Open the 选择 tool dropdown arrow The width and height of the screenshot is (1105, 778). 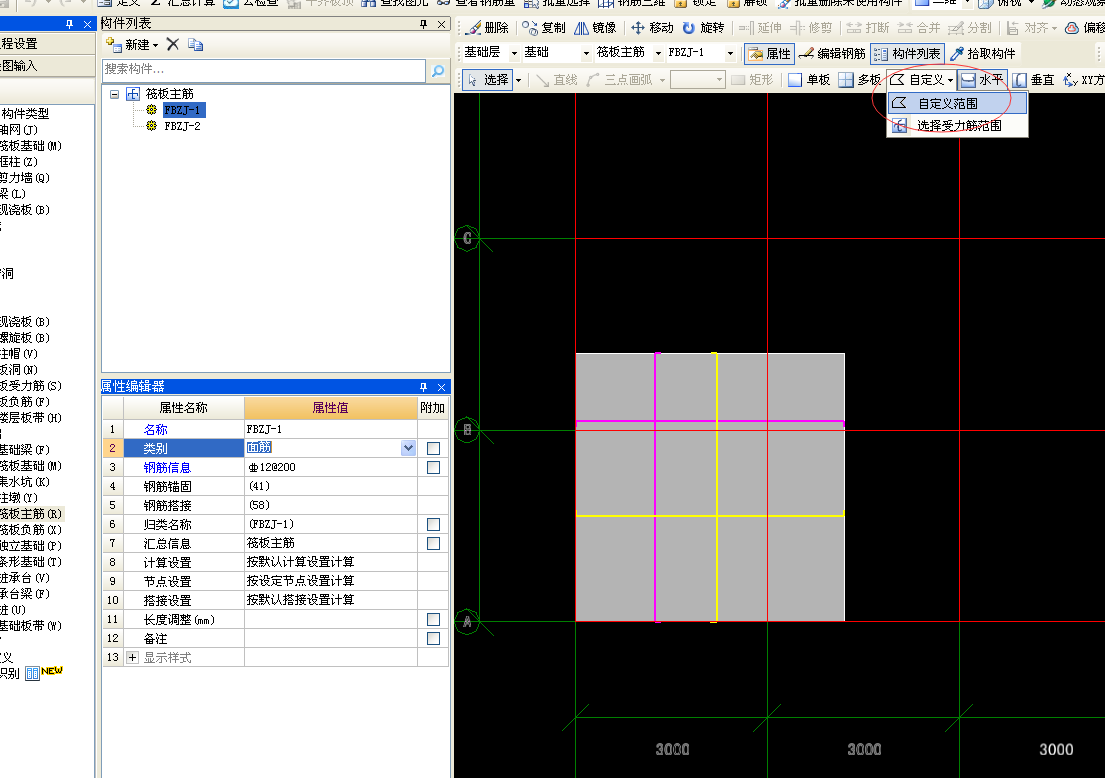pos(519,80)
